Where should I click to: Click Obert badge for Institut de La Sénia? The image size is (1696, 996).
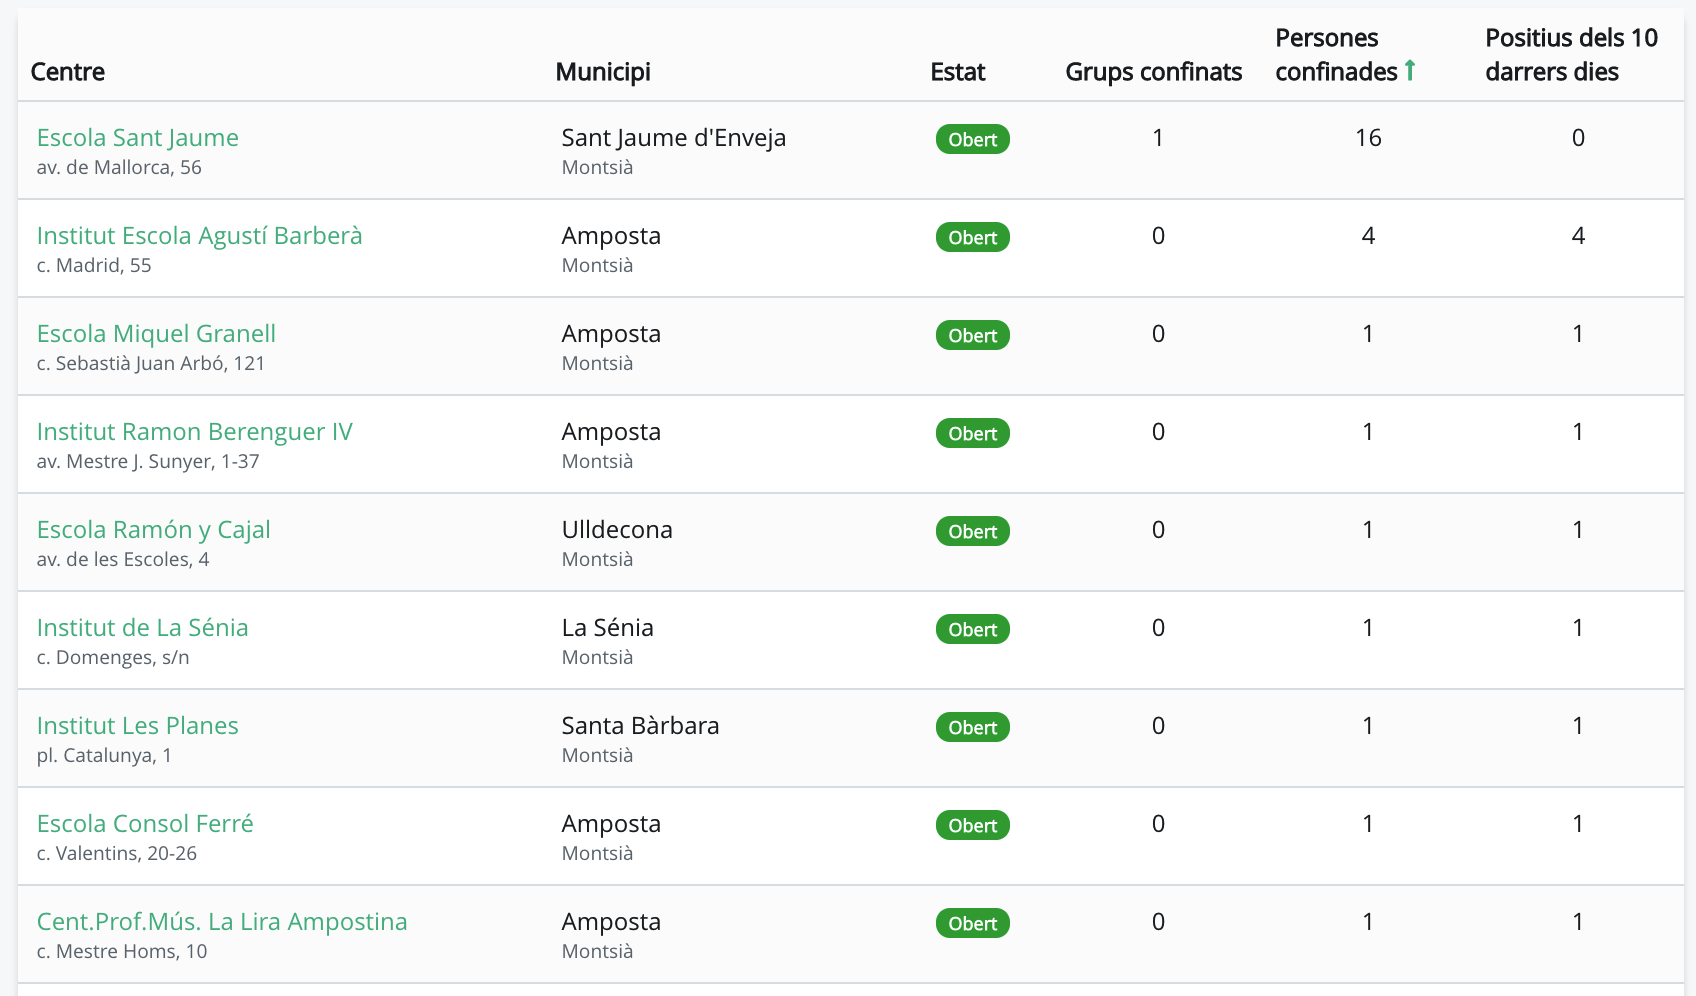[x=973, y=629]
